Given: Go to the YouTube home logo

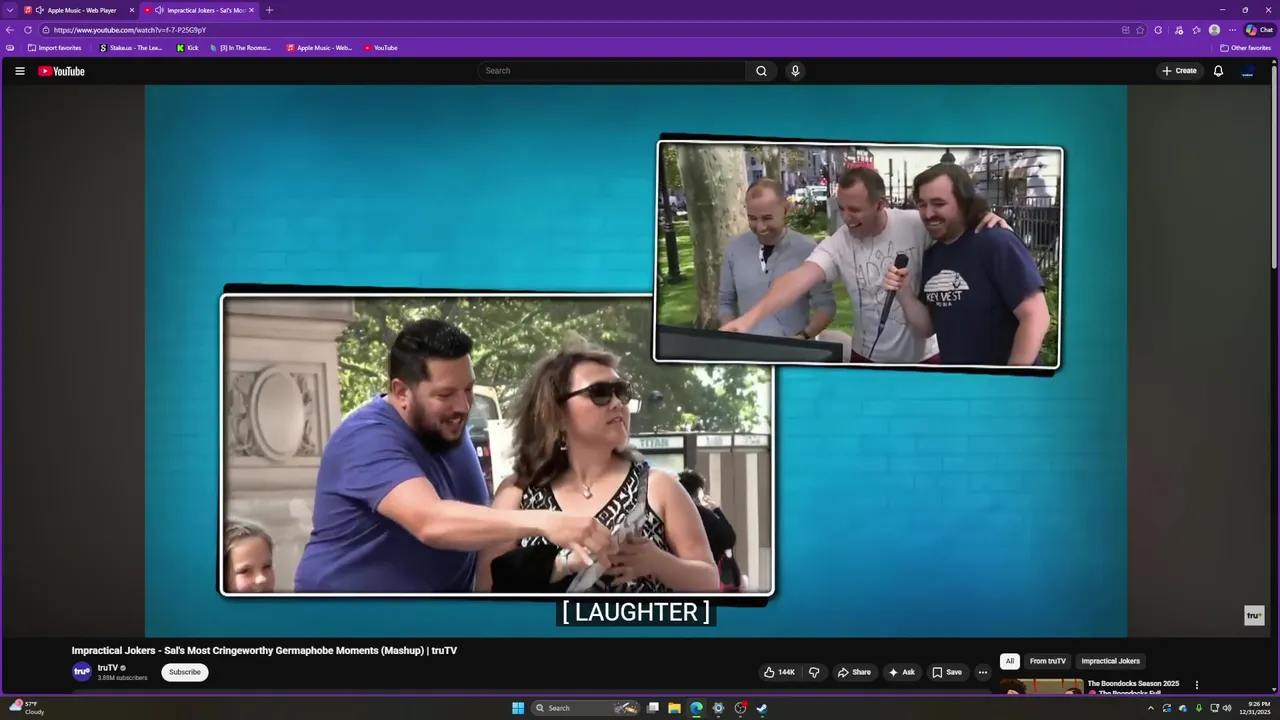Looking at the screenshot, I should click(61, 71).
